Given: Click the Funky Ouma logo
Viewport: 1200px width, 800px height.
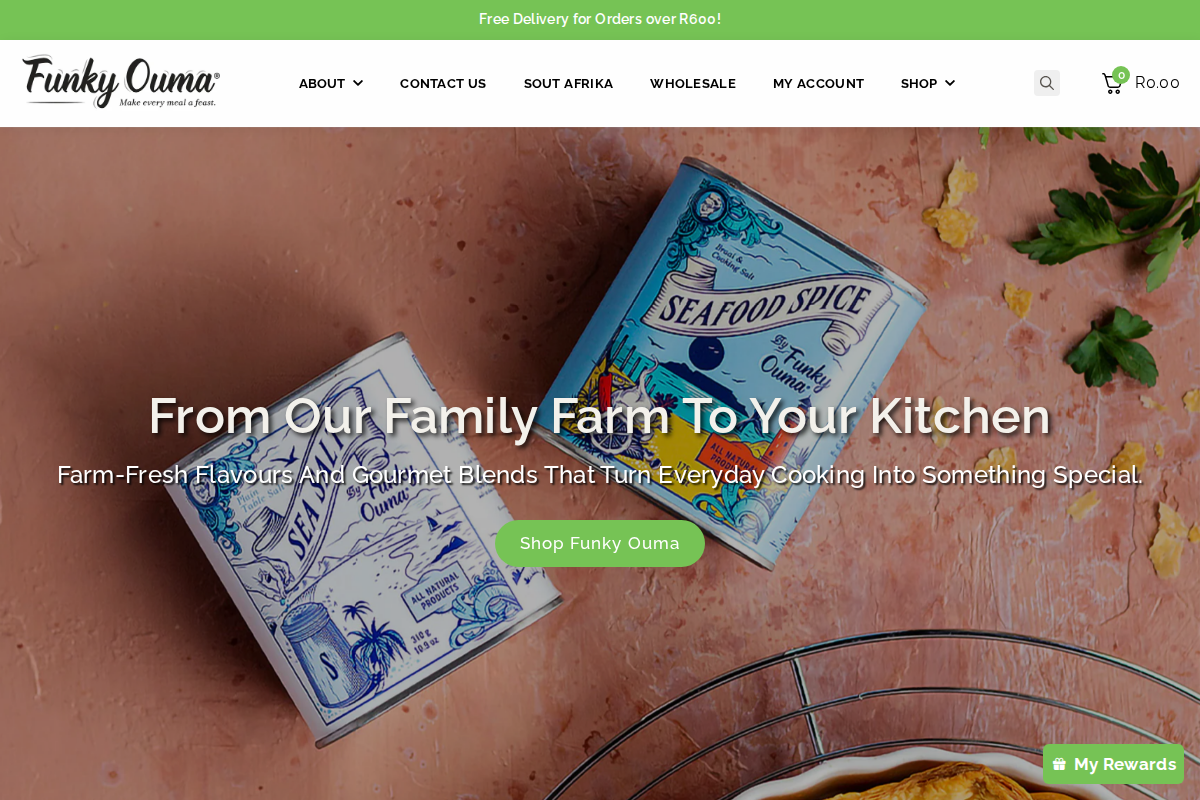Looking at the screenshot, I should click(x=121, y=82).
